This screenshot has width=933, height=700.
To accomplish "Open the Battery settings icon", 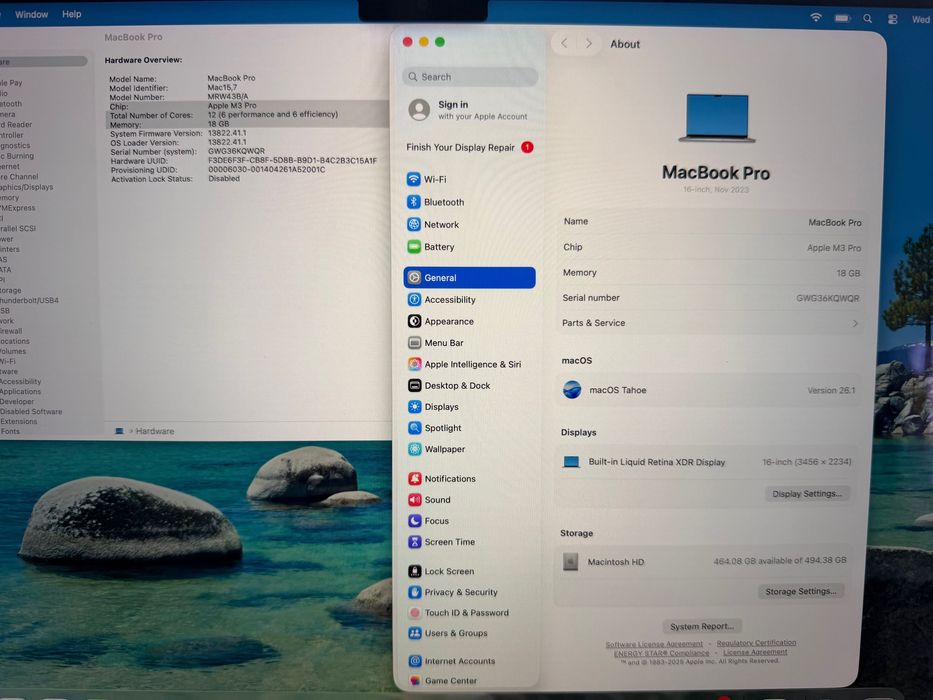I will [414, 246].
